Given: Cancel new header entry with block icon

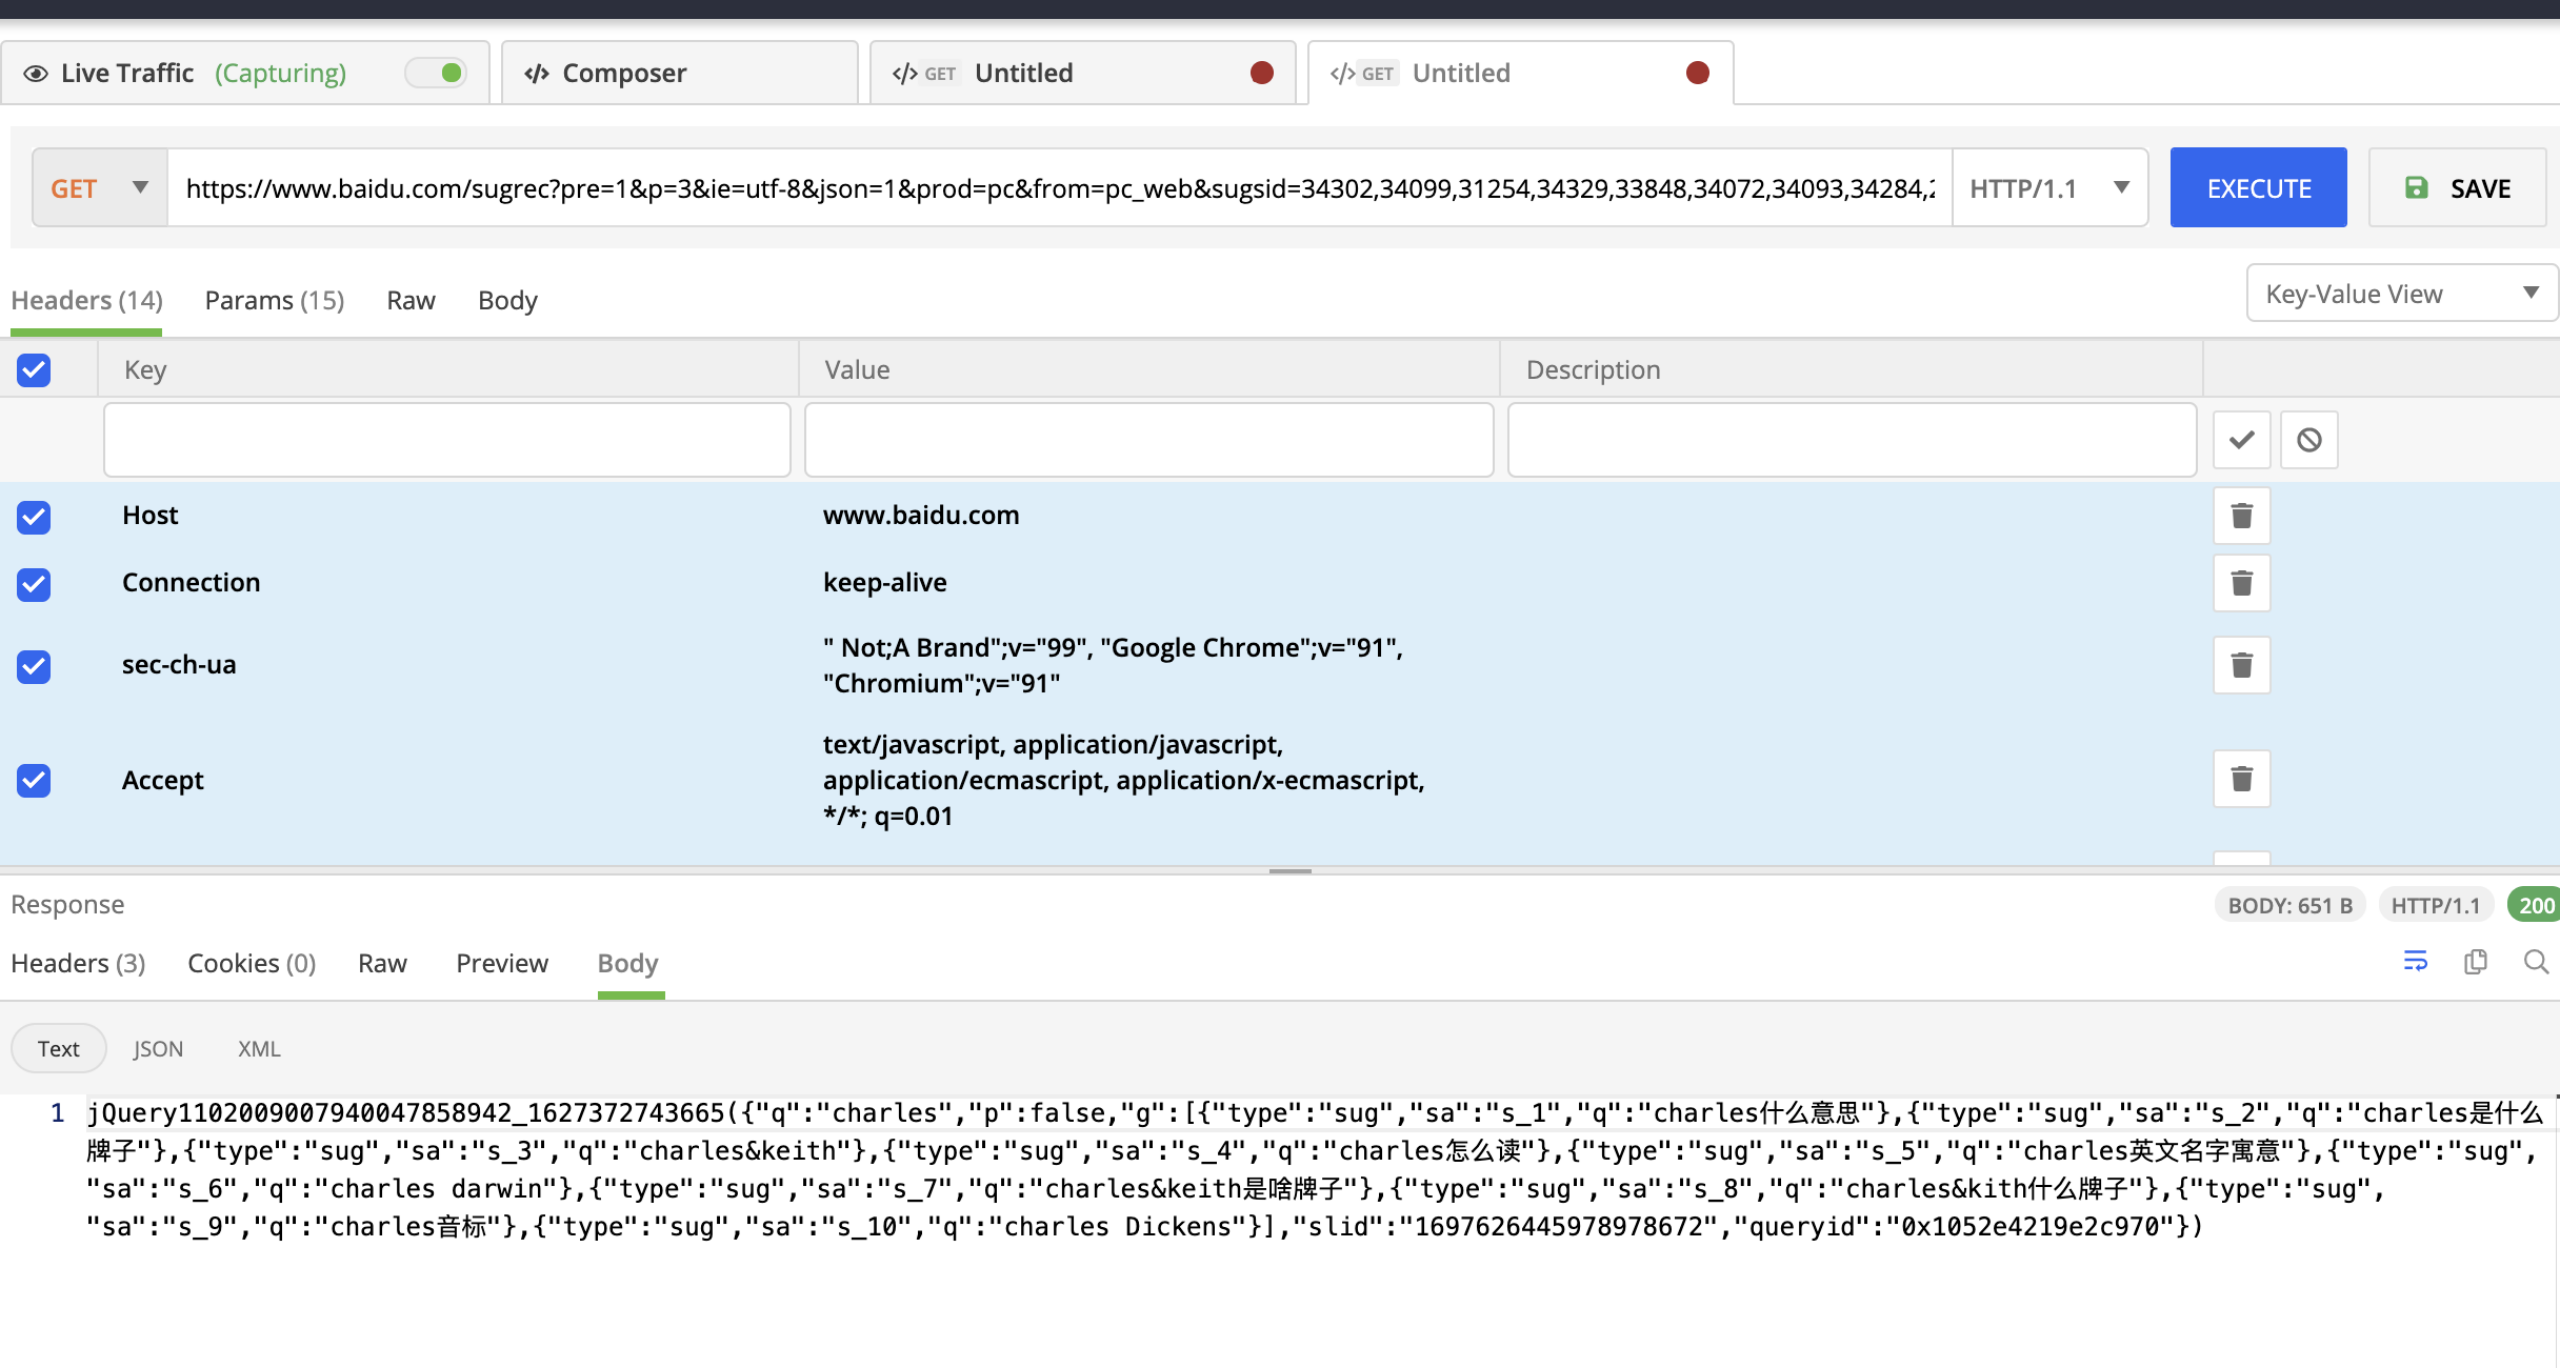Looking at the screenshot, I should (x=2308, y=439).
